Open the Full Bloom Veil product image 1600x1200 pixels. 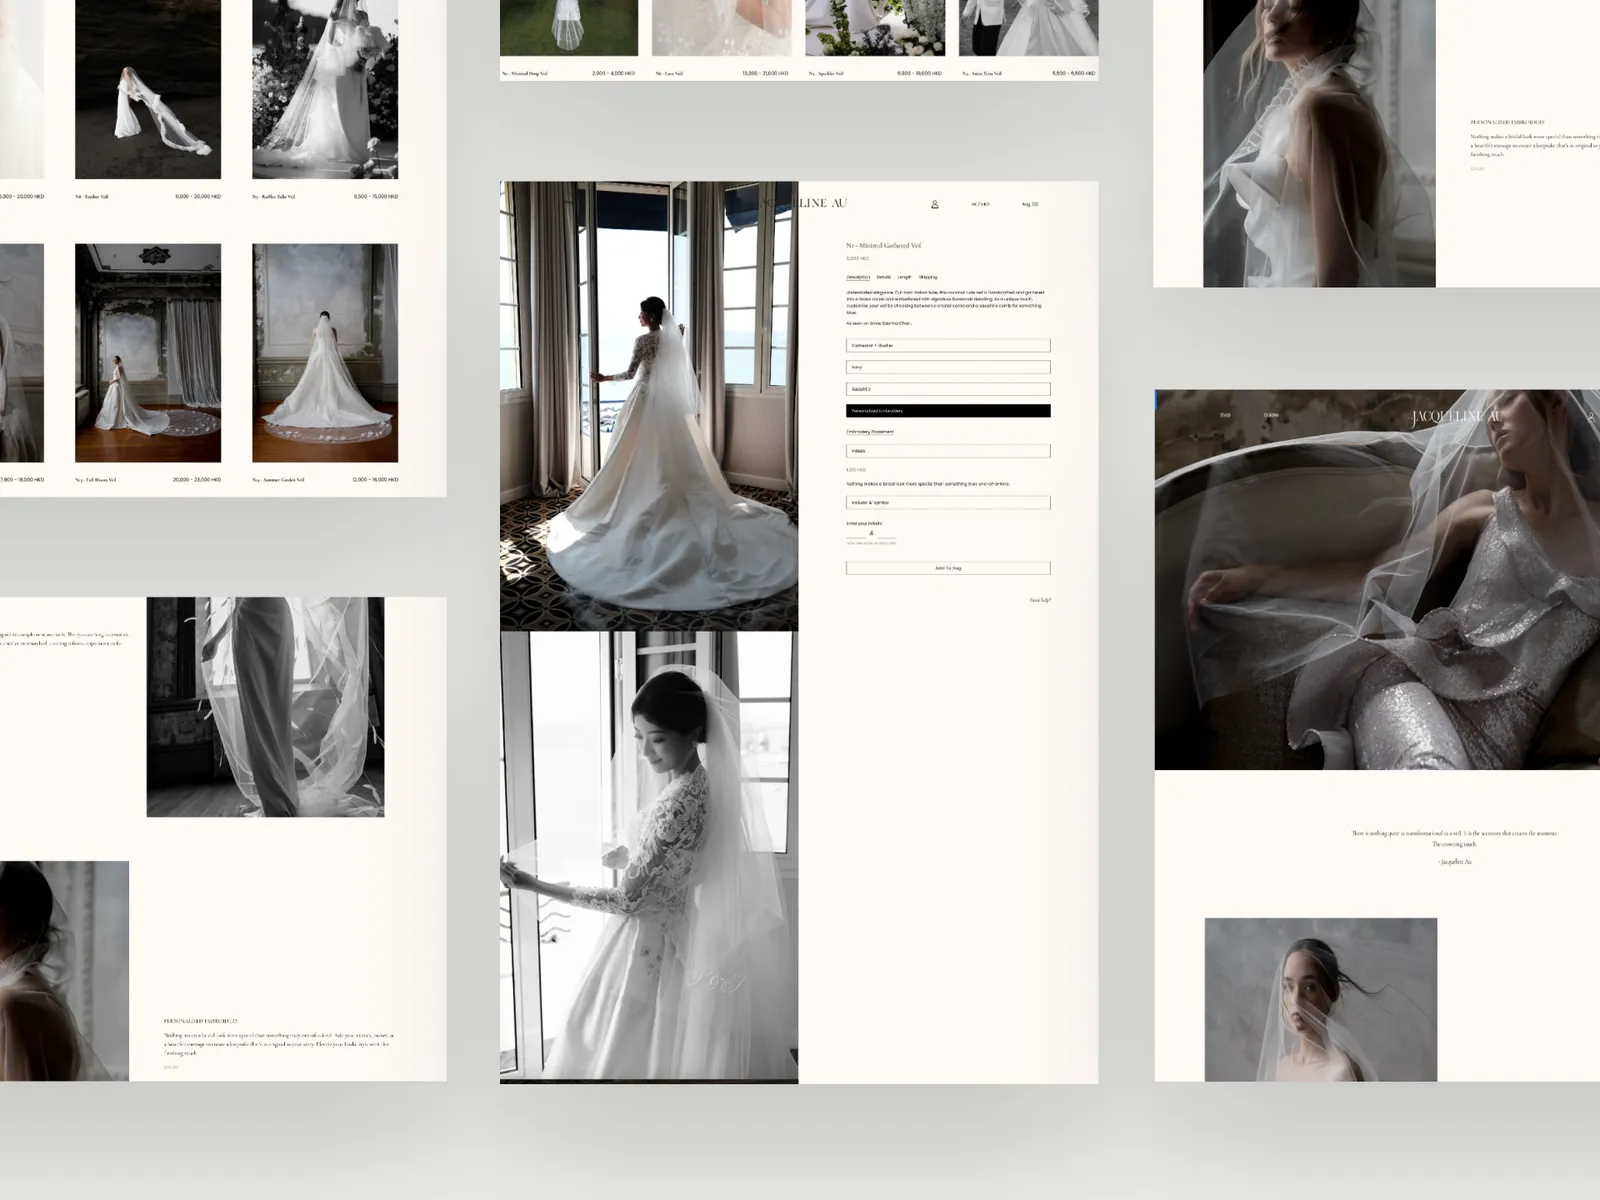148,353
